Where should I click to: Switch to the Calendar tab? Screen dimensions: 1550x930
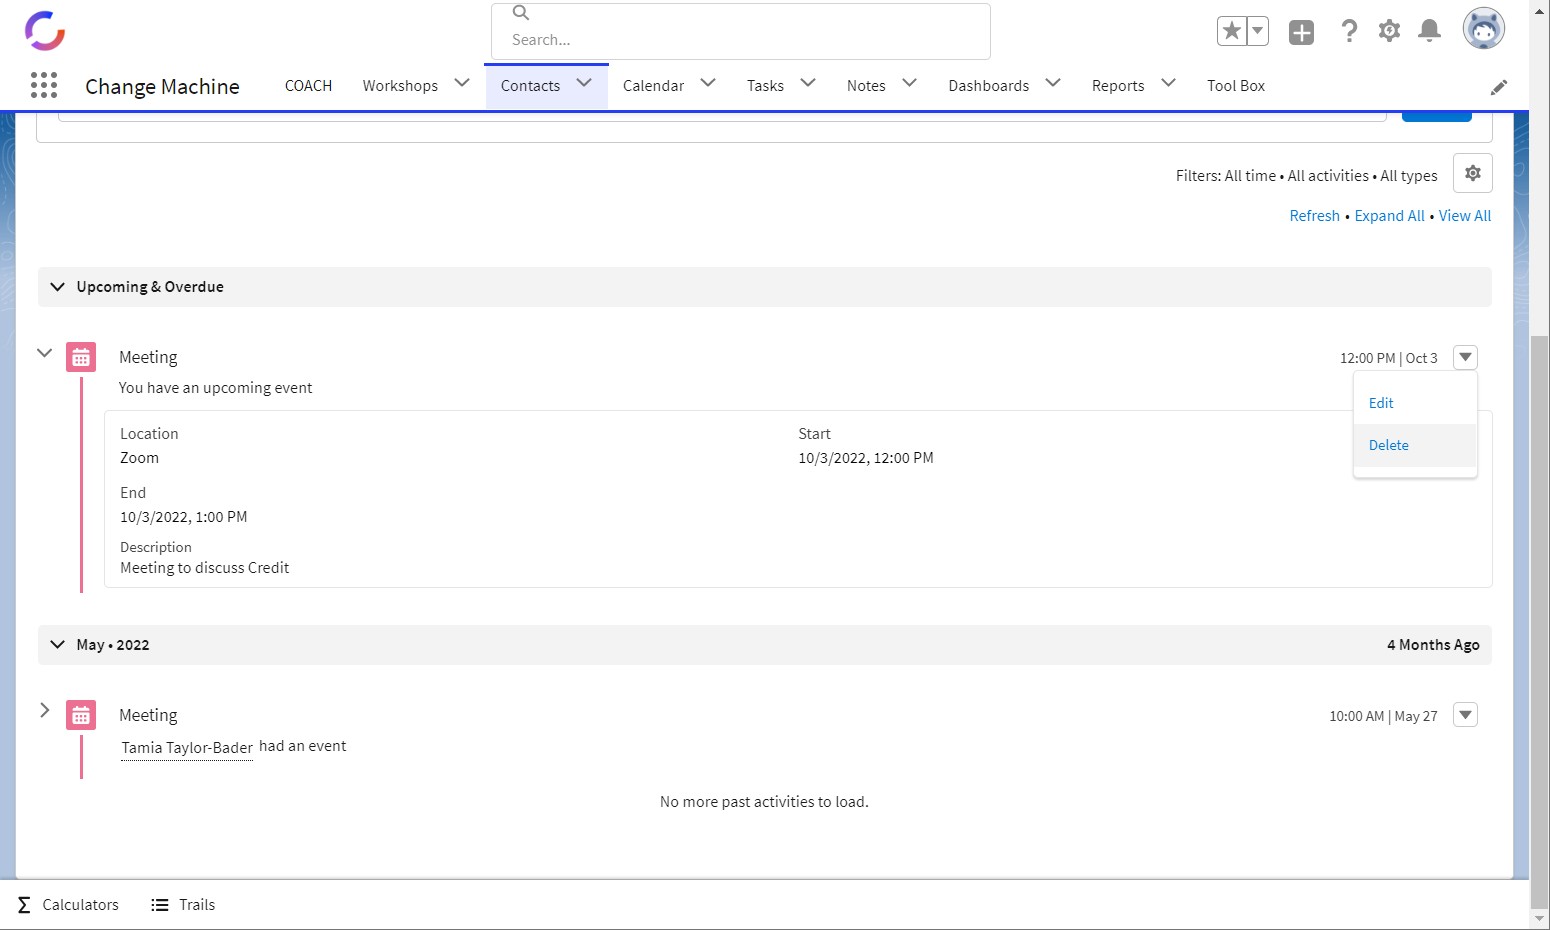653,86
